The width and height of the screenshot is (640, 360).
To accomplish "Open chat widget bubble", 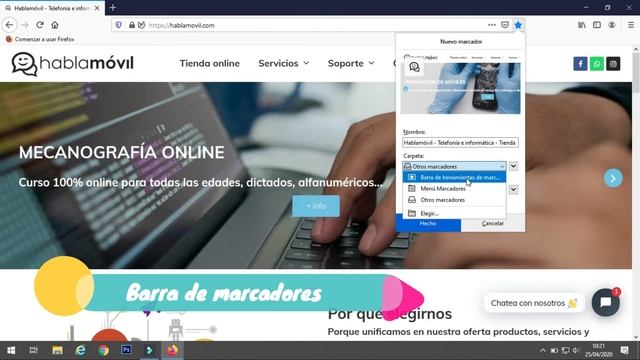I will pyautogui.click(x=606, y=302).
